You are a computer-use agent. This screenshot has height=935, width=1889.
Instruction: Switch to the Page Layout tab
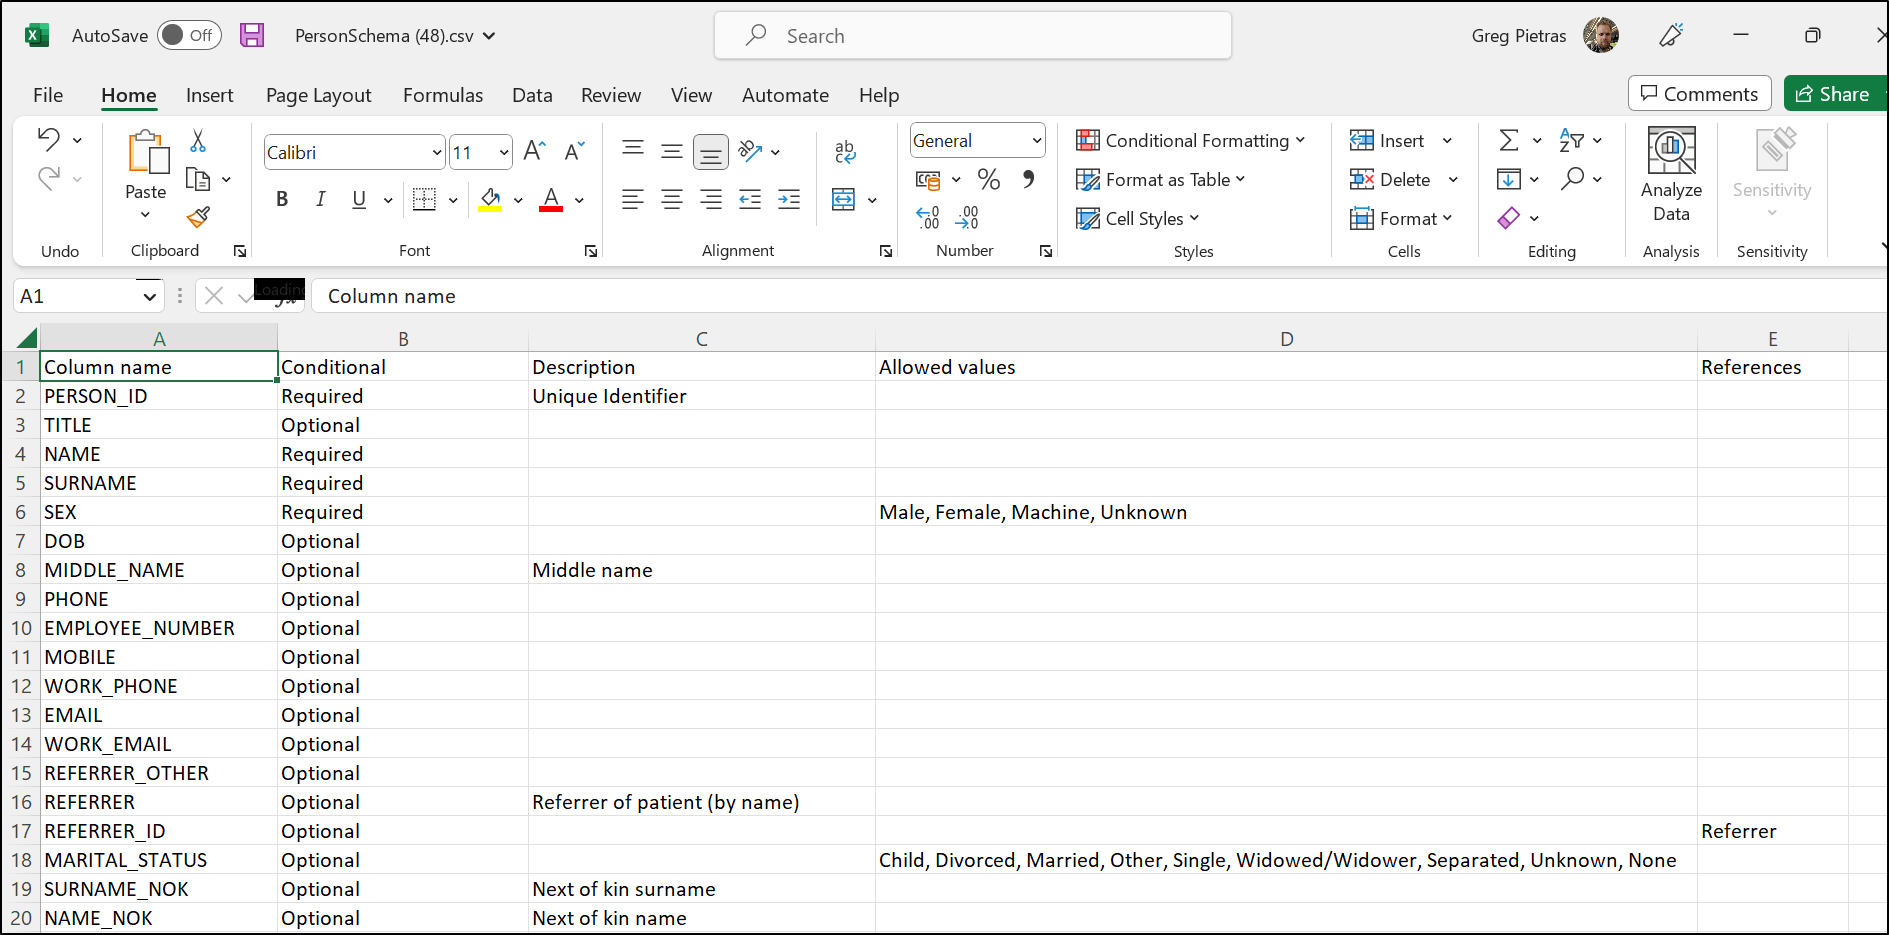[318, 95]
